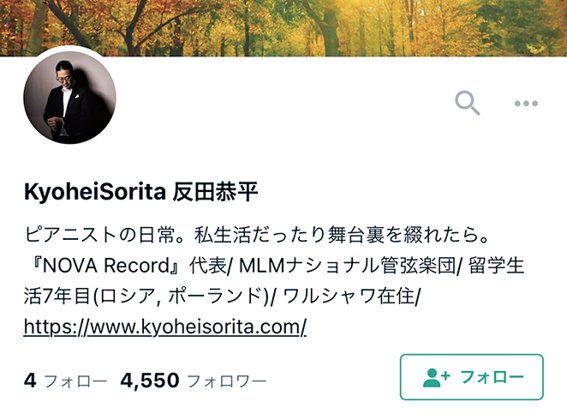Image resolution: width=567 pixels, height=417 pixels.
Task: Click ワルシャワ在住 in the bio text
Action: 349,296
